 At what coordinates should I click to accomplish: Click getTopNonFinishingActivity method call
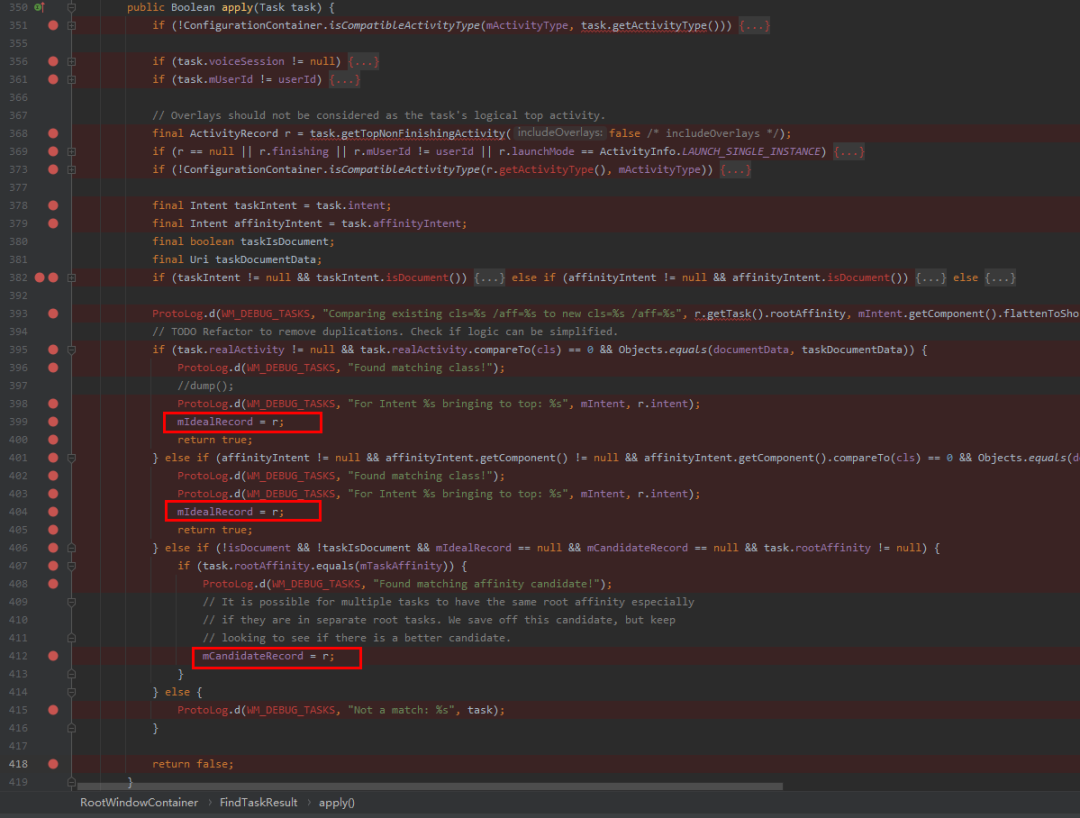pos(407,134)
